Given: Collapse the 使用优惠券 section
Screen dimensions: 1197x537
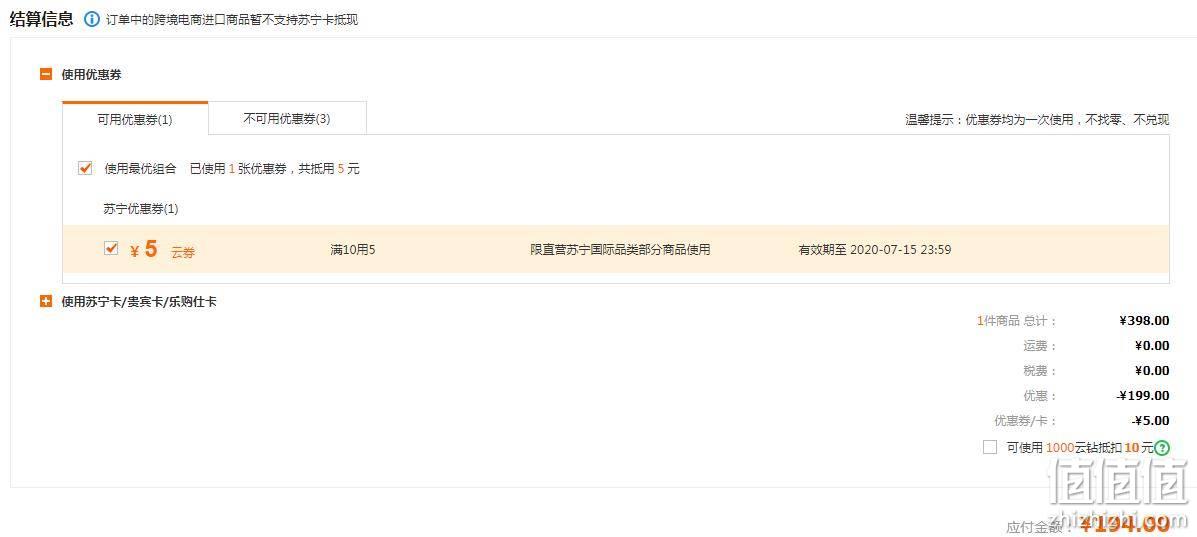Looking at the screenshot, I should [x=46, y=75].
